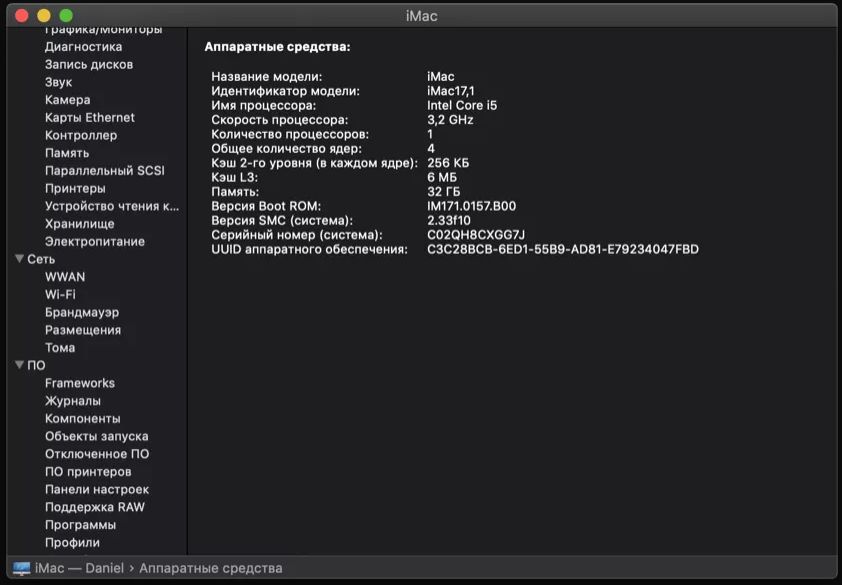Select Журналы sidebar entry
Viewport: 842px width, 585px height.
(x=72, y=401)
